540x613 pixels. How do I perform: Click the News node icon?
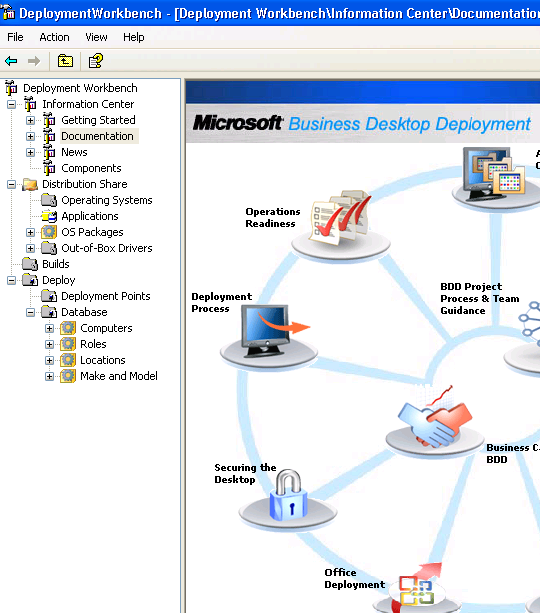point(49,152)
